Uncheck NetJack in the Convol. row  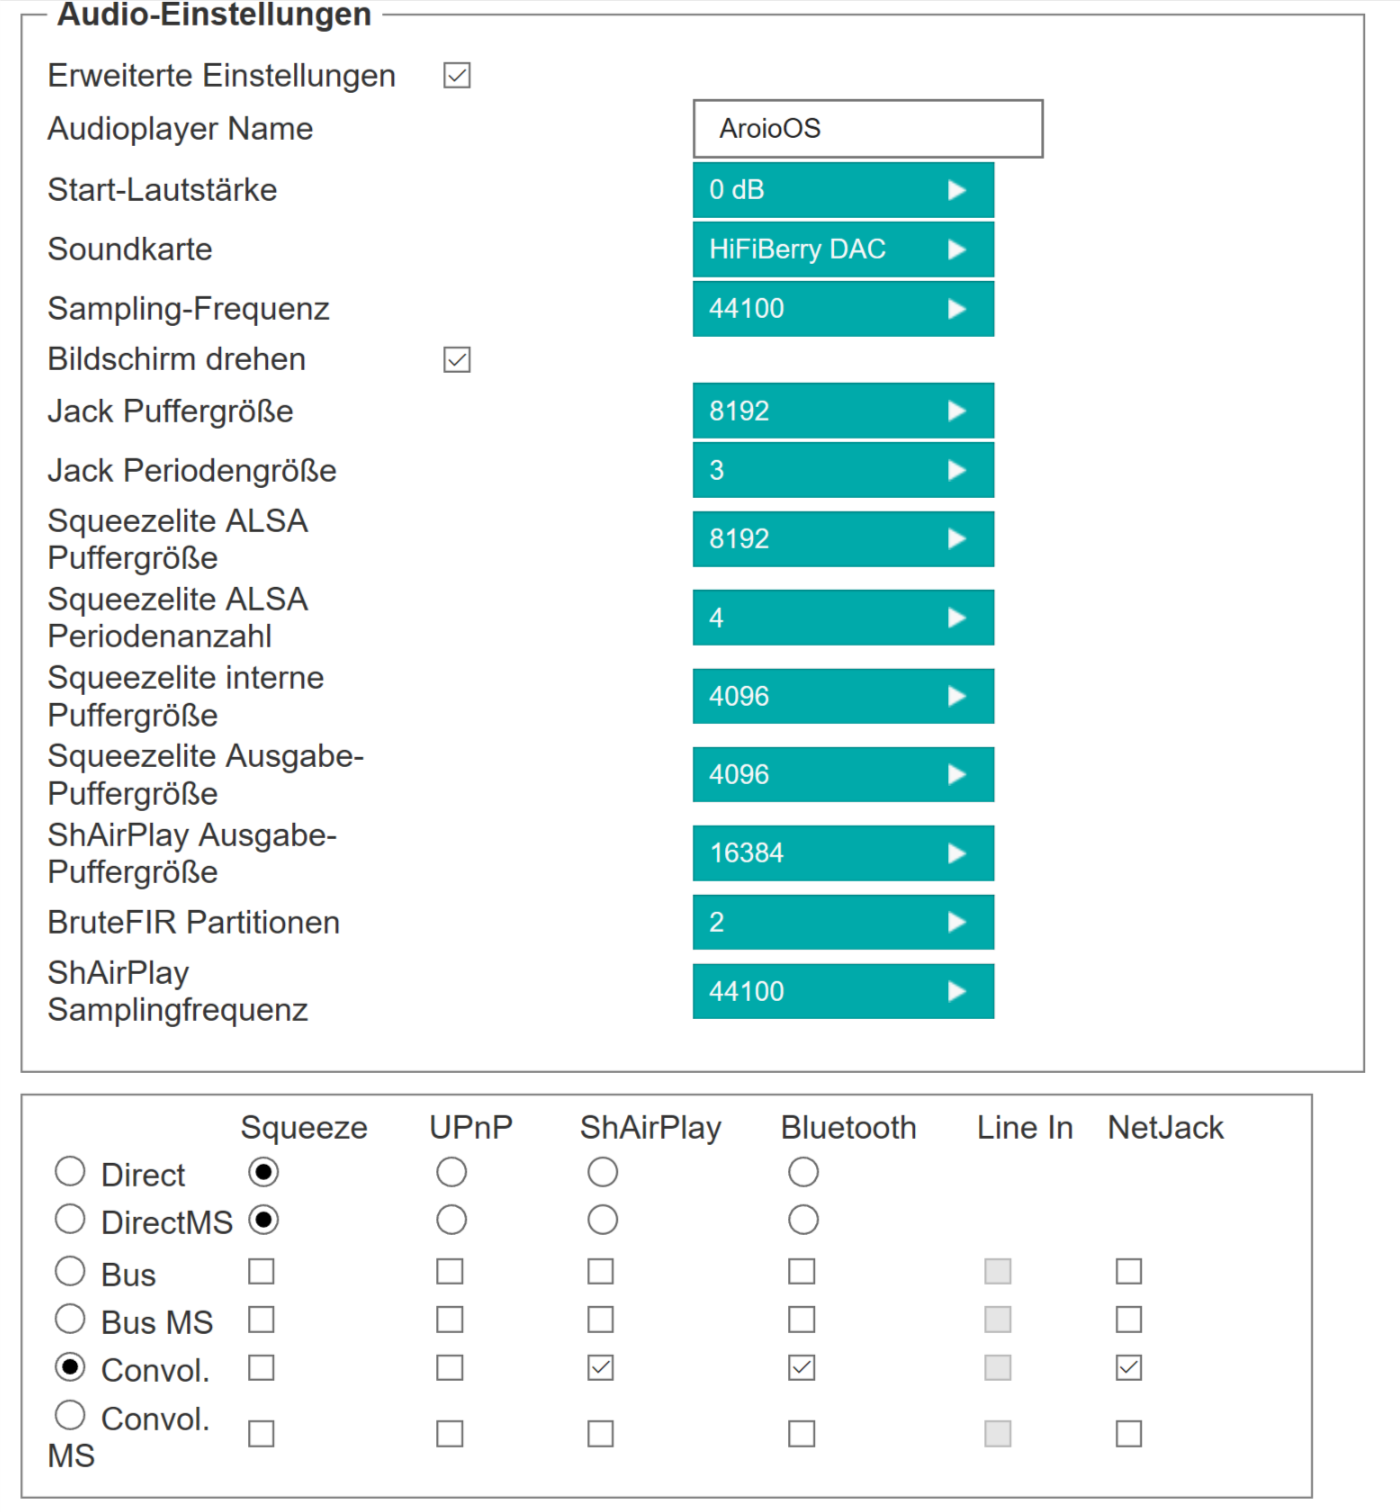pyautogui.click(x=1129, y=1368)
